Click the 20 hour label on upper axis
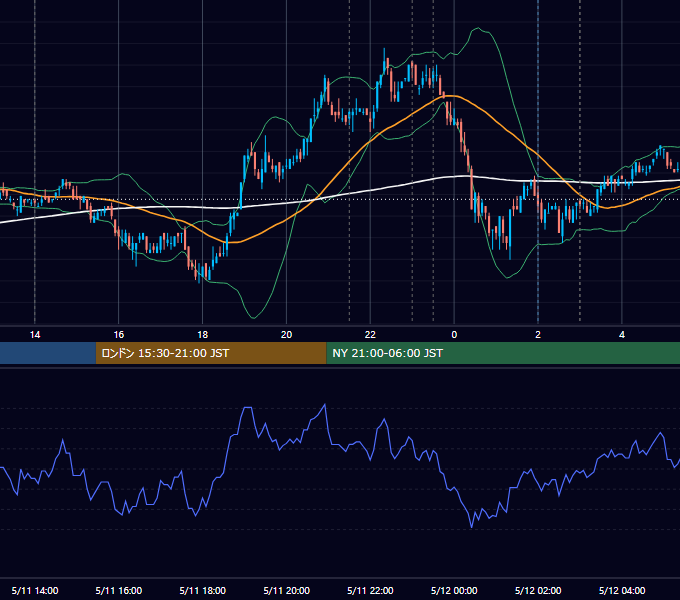 286,335
